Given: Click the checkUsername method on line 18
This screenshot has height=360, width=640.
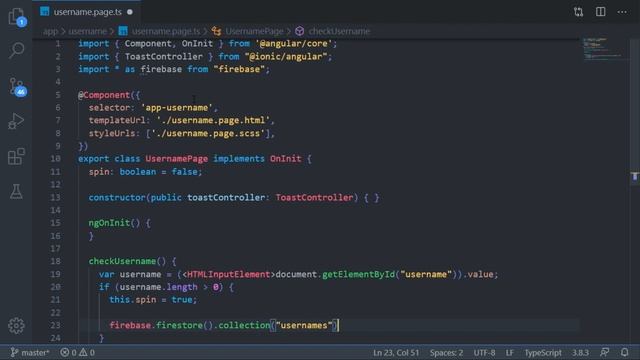Looking at the screenshot, I should click(122, 261).
